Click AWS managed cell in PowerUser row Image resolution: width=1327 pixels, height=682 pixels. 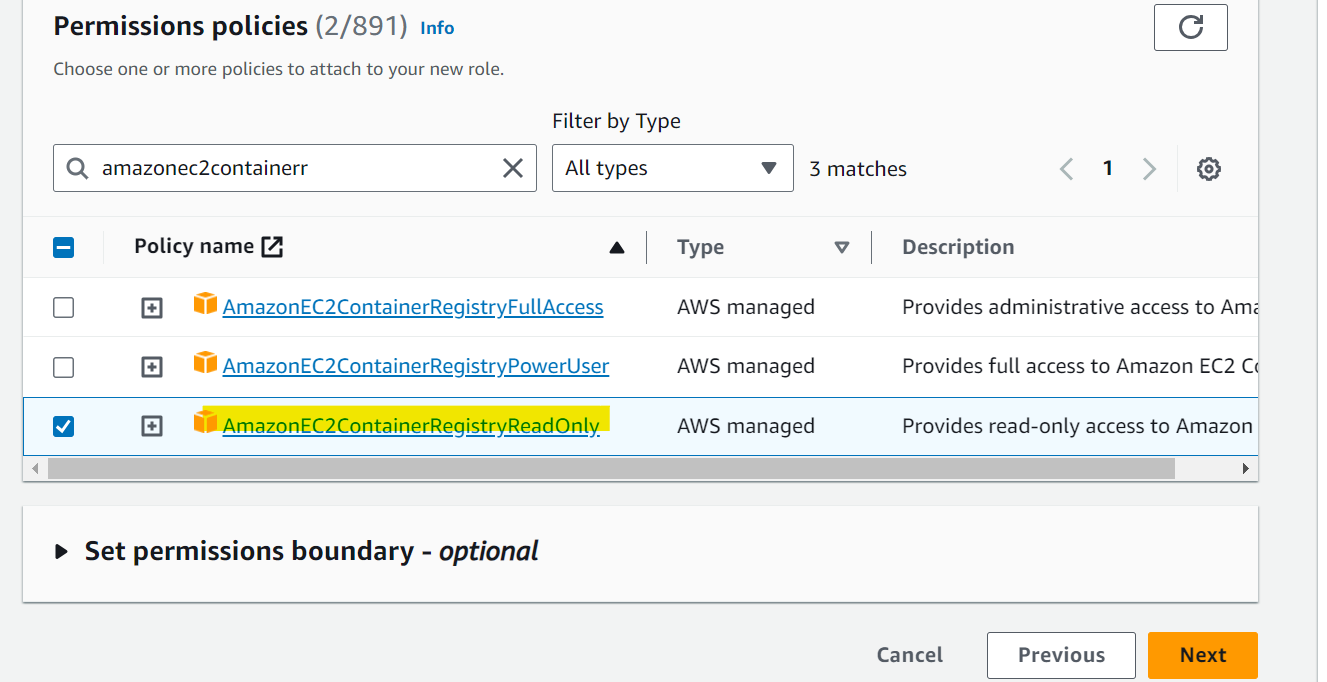(746, 366)
